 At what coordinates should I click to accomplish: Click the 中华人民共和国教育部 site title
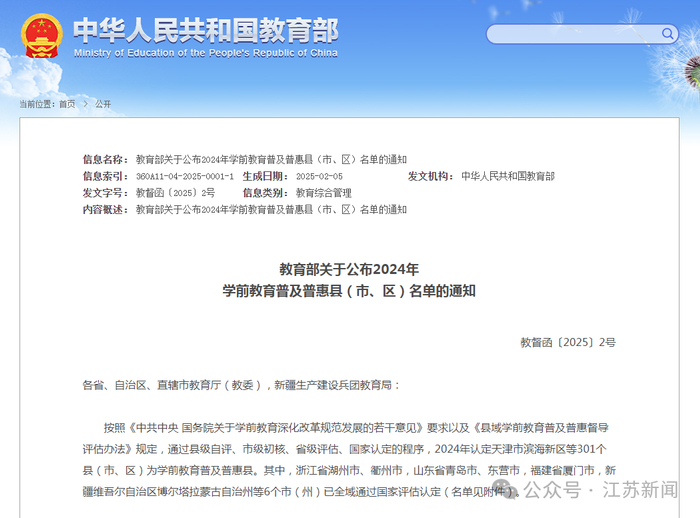coord(205,30)
